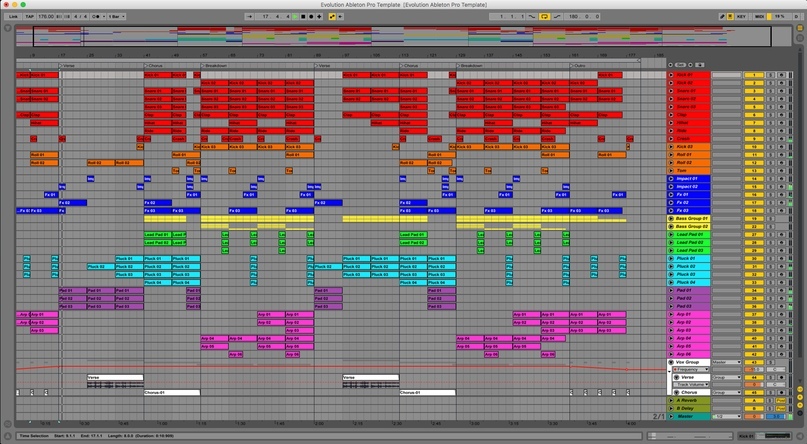Click the punch-out switch icon

(557, 16)
